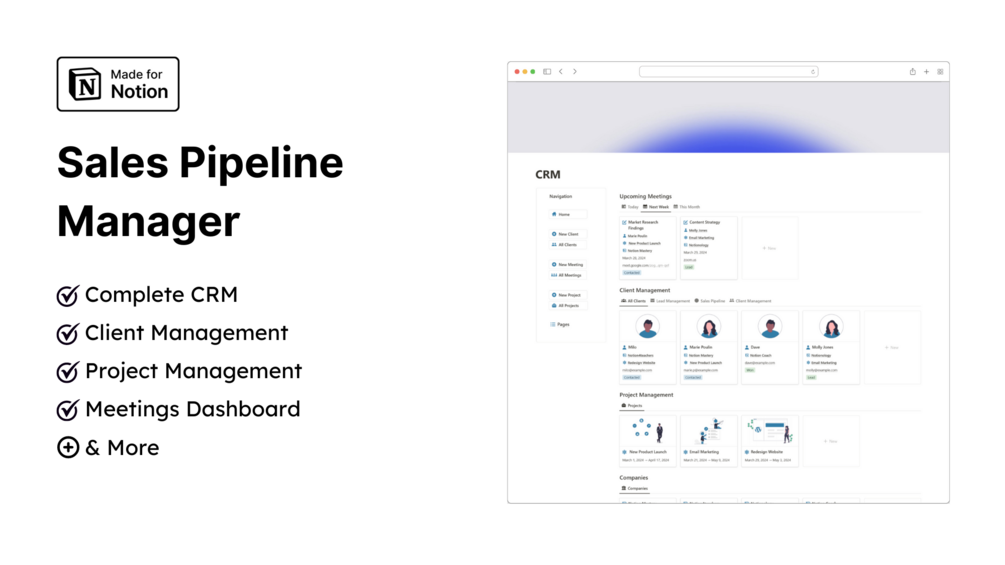Click the browser address bar
1005x565 pixels.
coord(728,72)
